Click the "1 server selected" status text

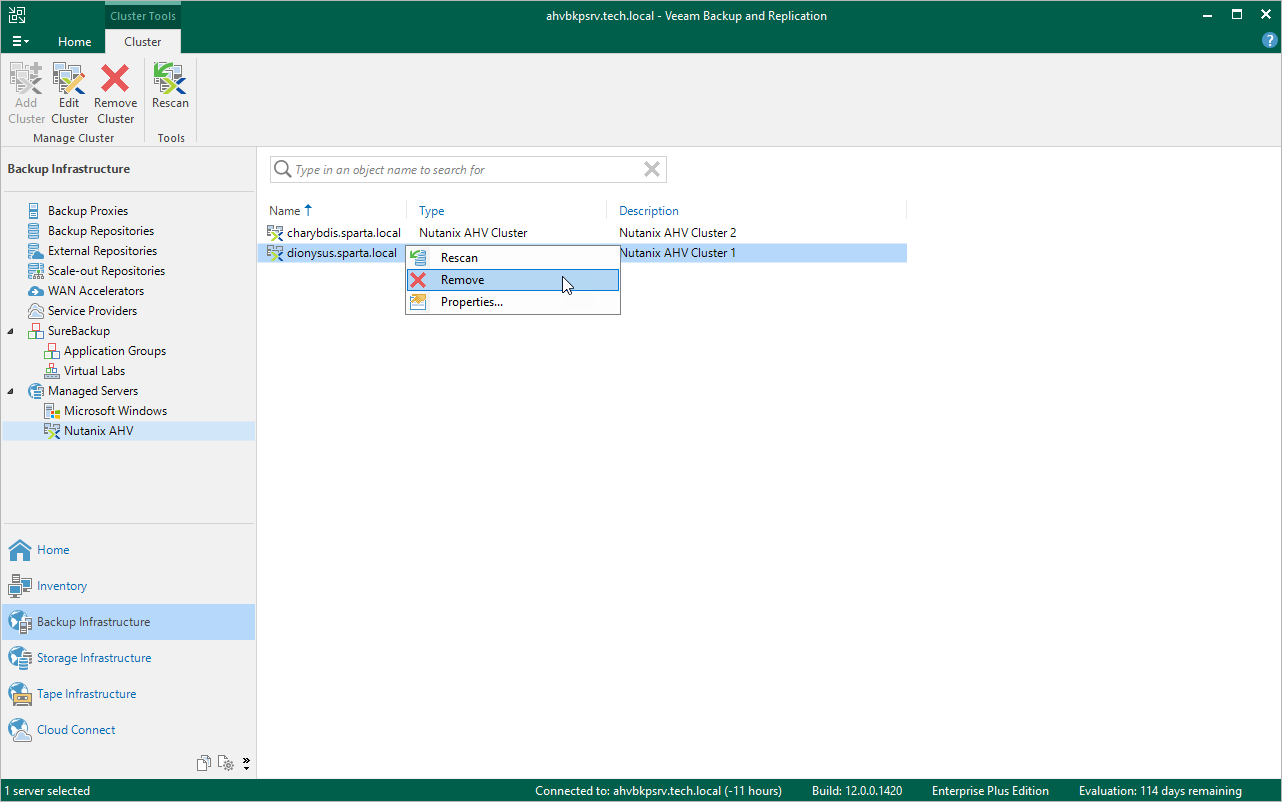tap(47, 791)
